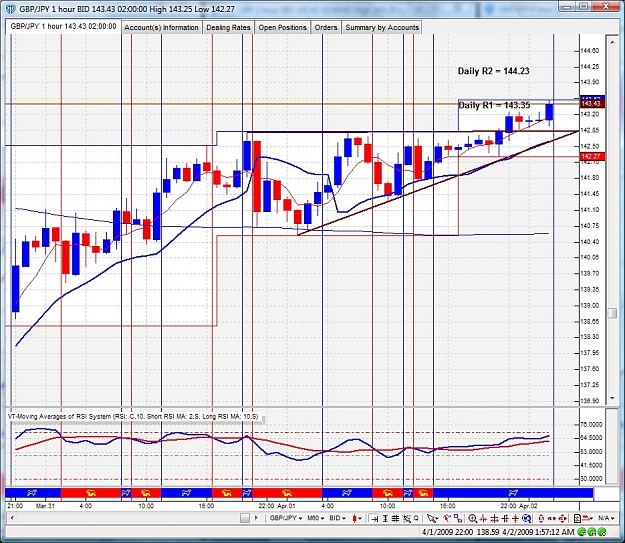Click the chart template document icon
The height and width of the screenshot is (543, 625).
(x=578, y=518)
